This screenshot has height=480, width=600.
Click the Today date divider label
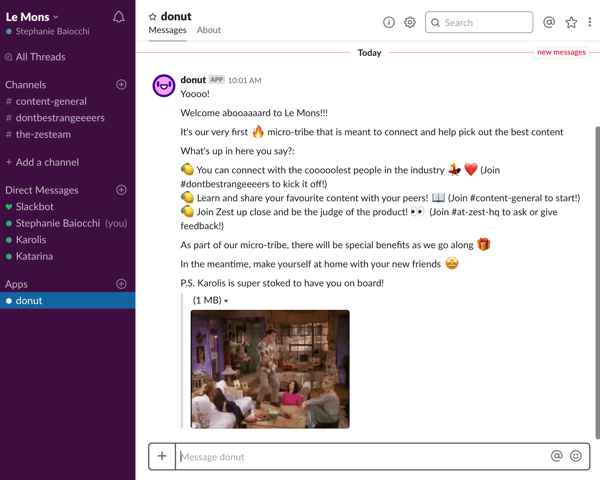[369, 52]
